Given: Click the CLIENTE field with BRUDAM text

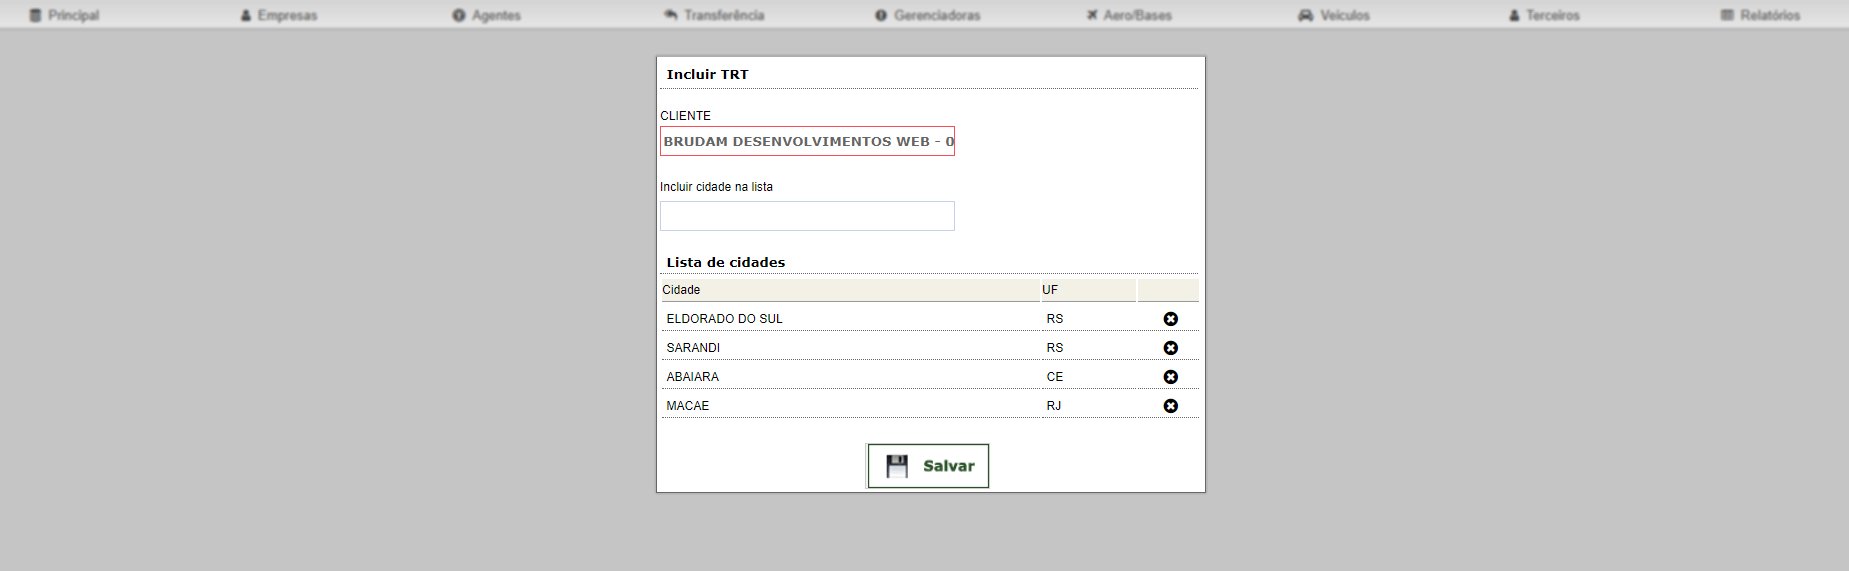Looking at the screenshot, I should 807,141.
